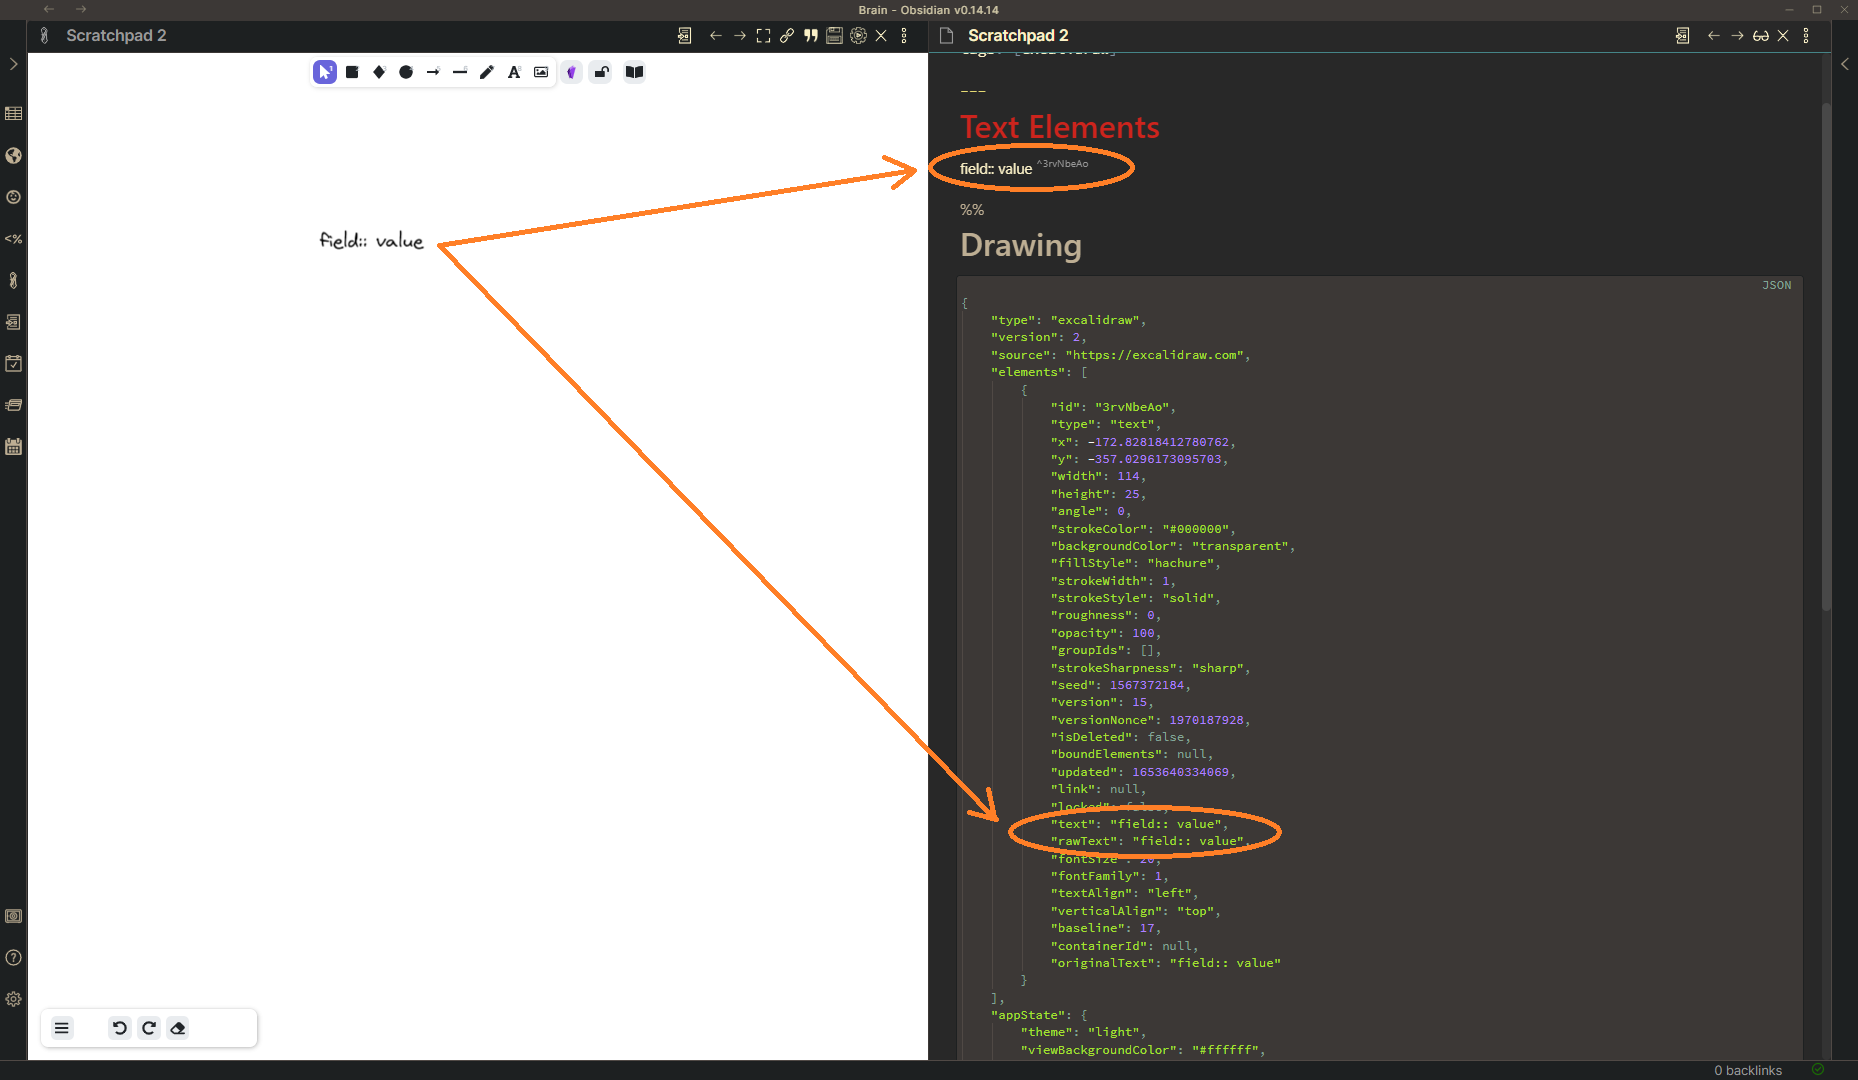Image resolution: width=1858 pixels, height=1080 pixels.
Task: Select the Selection pointer tool
Action: pos(325,72)
